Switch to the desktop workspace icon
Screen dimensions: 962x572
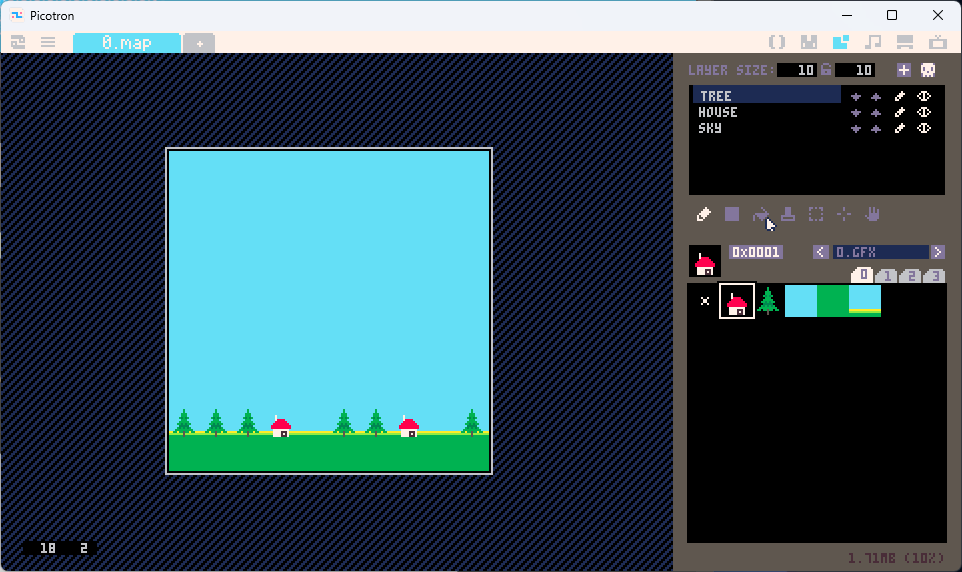pos(905,42)
